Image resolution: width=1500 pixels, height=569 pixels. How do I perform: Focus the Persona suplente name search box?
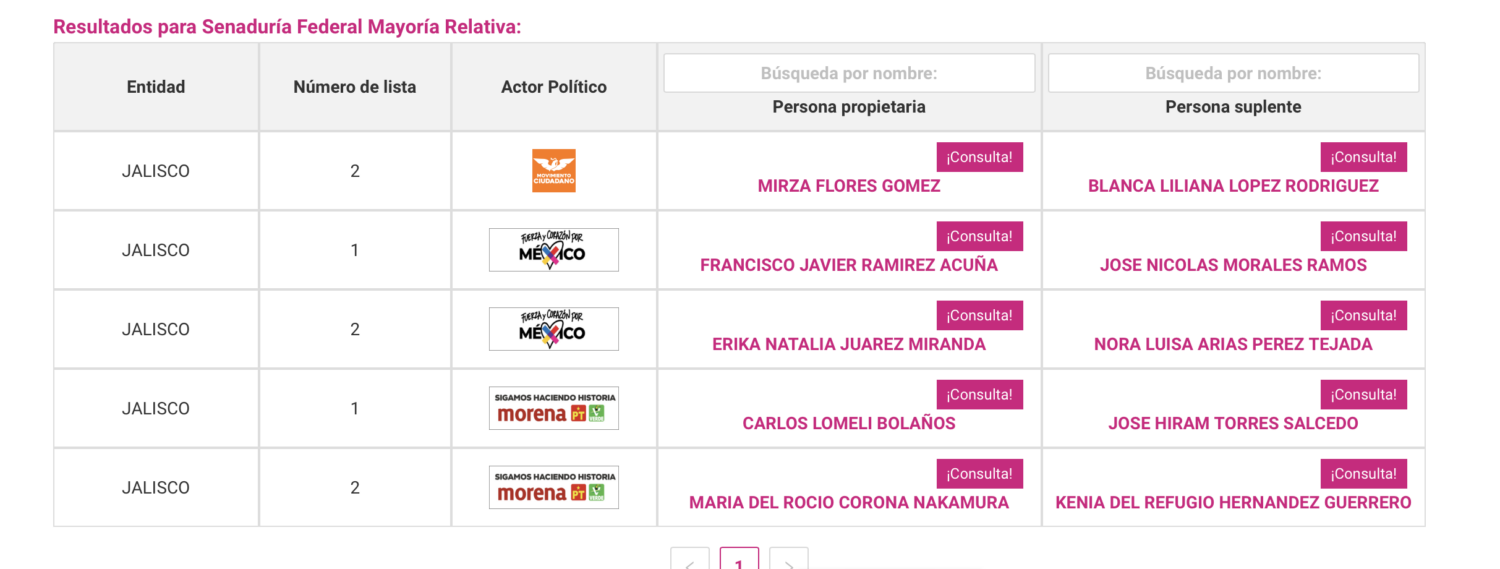coord(1233,73)
